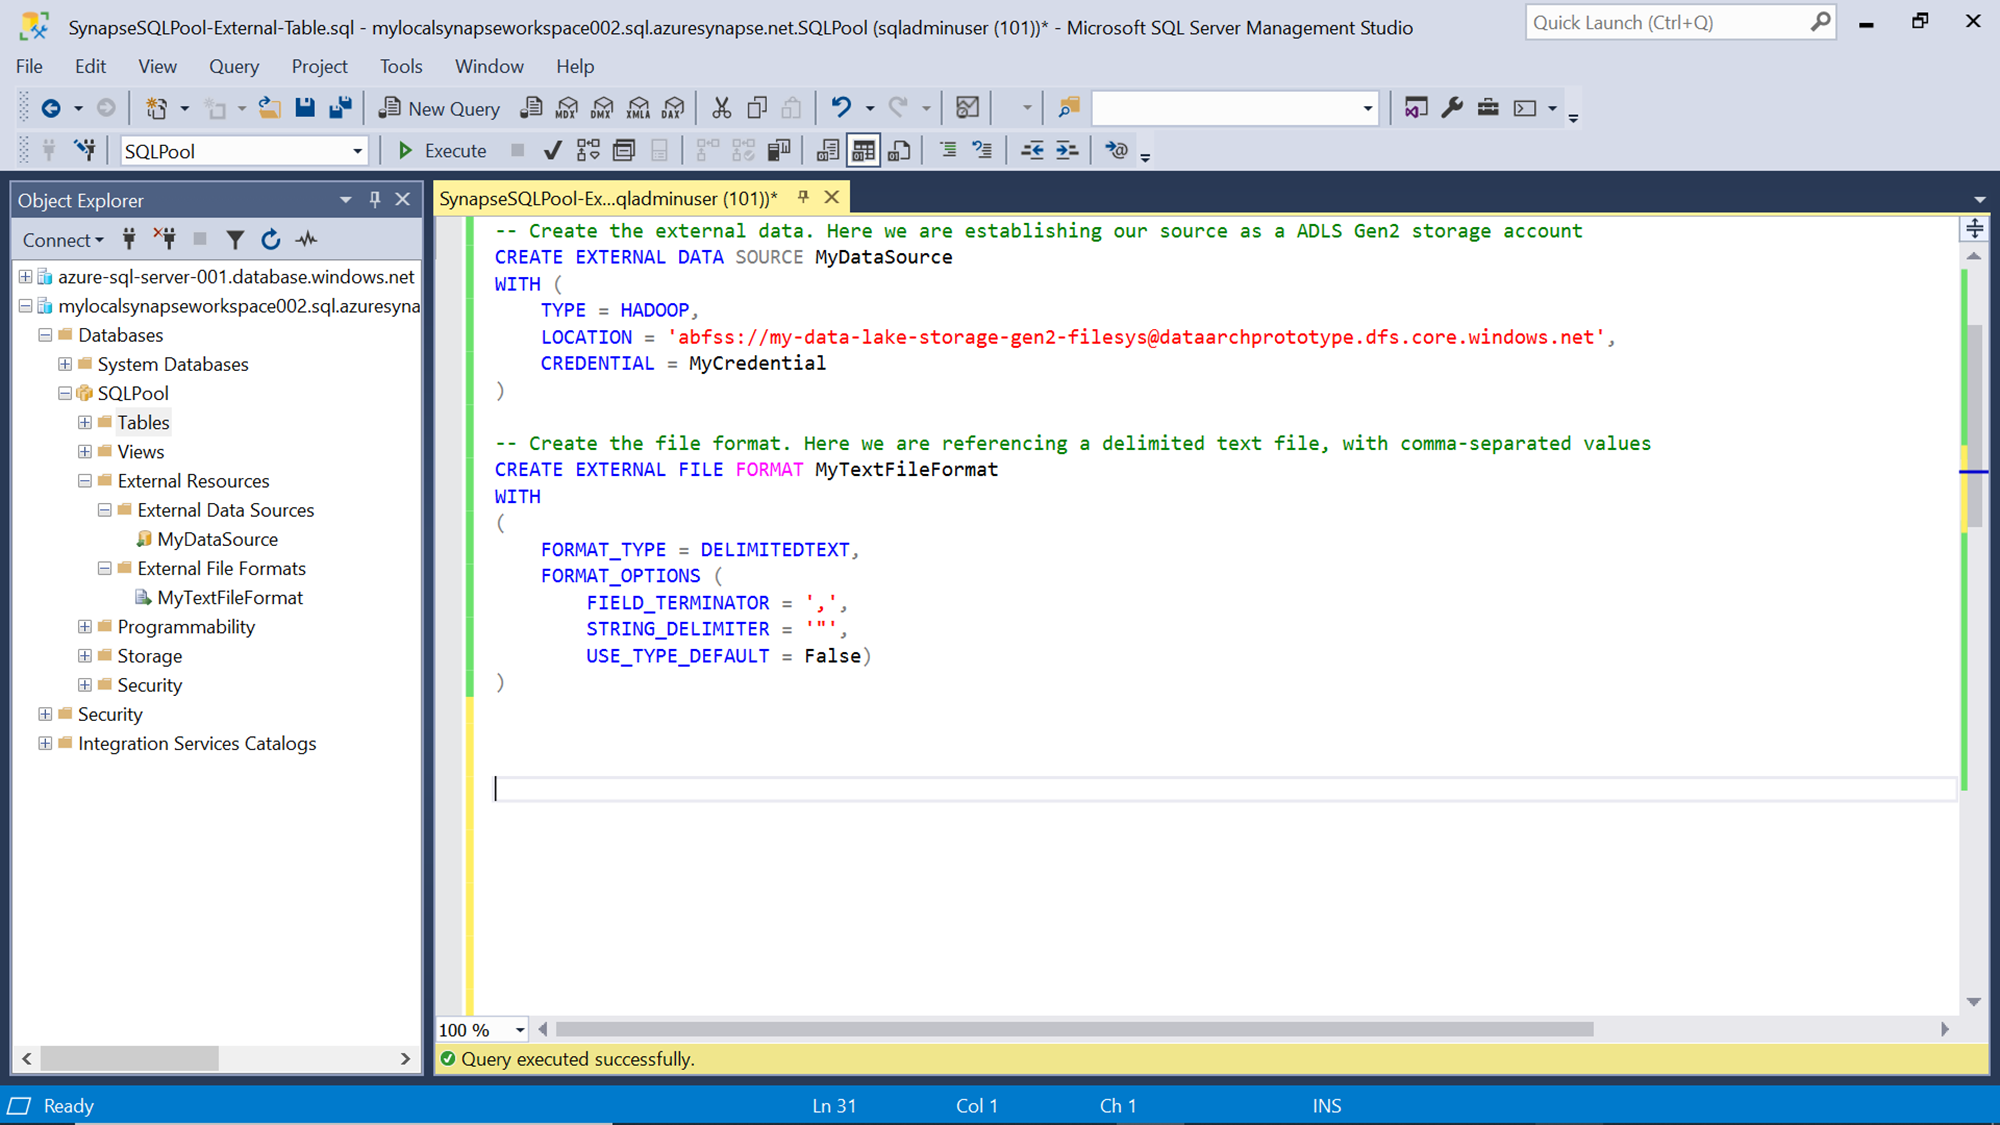Click the Cut scissors icon
The width and height of the screenshot is (2000, 1125).
pos(720,108)
